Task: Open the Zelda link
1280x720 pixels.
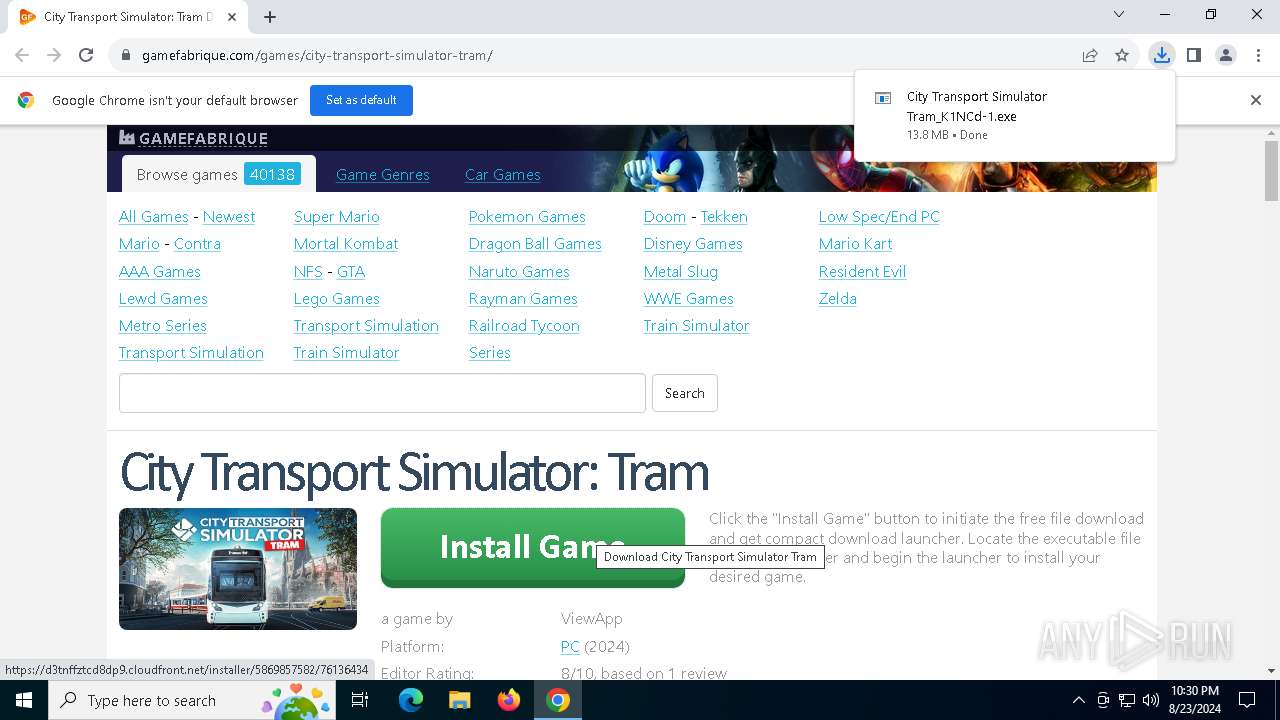Action: 838,298
